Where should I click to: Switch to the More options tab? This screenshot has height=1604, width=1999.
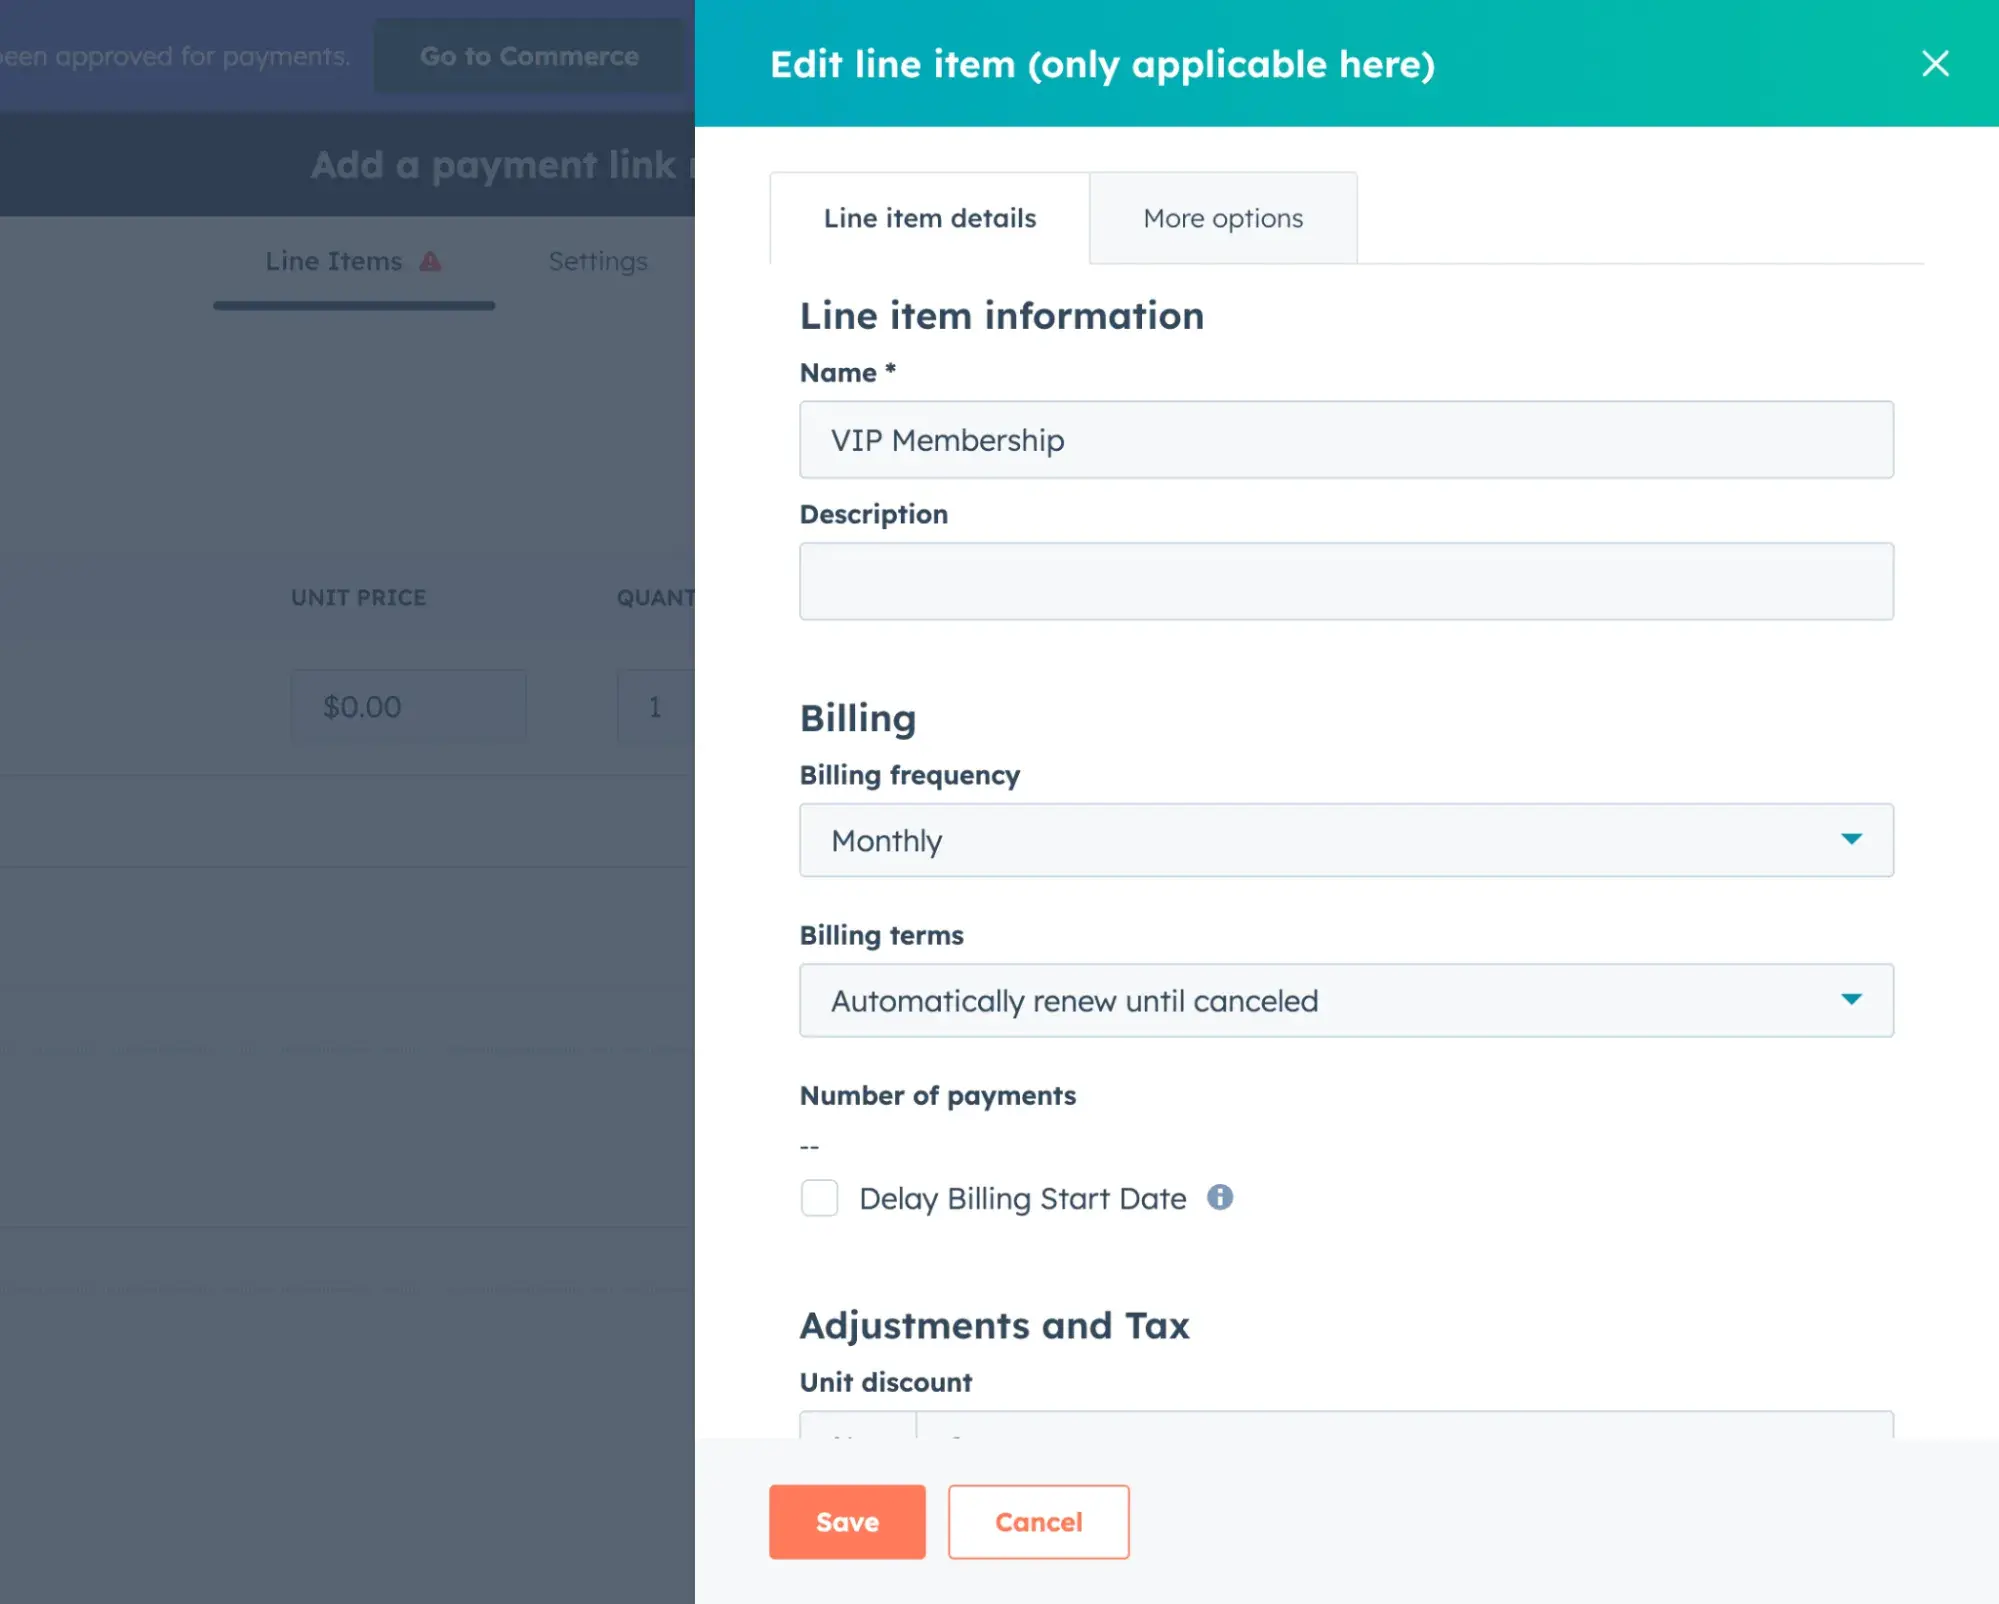click(1223, 218)
